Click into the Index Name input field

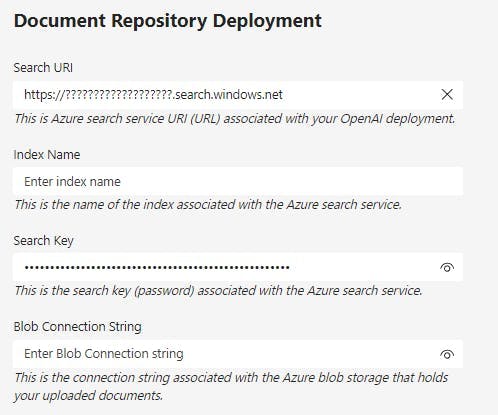(x=238, y=181)
